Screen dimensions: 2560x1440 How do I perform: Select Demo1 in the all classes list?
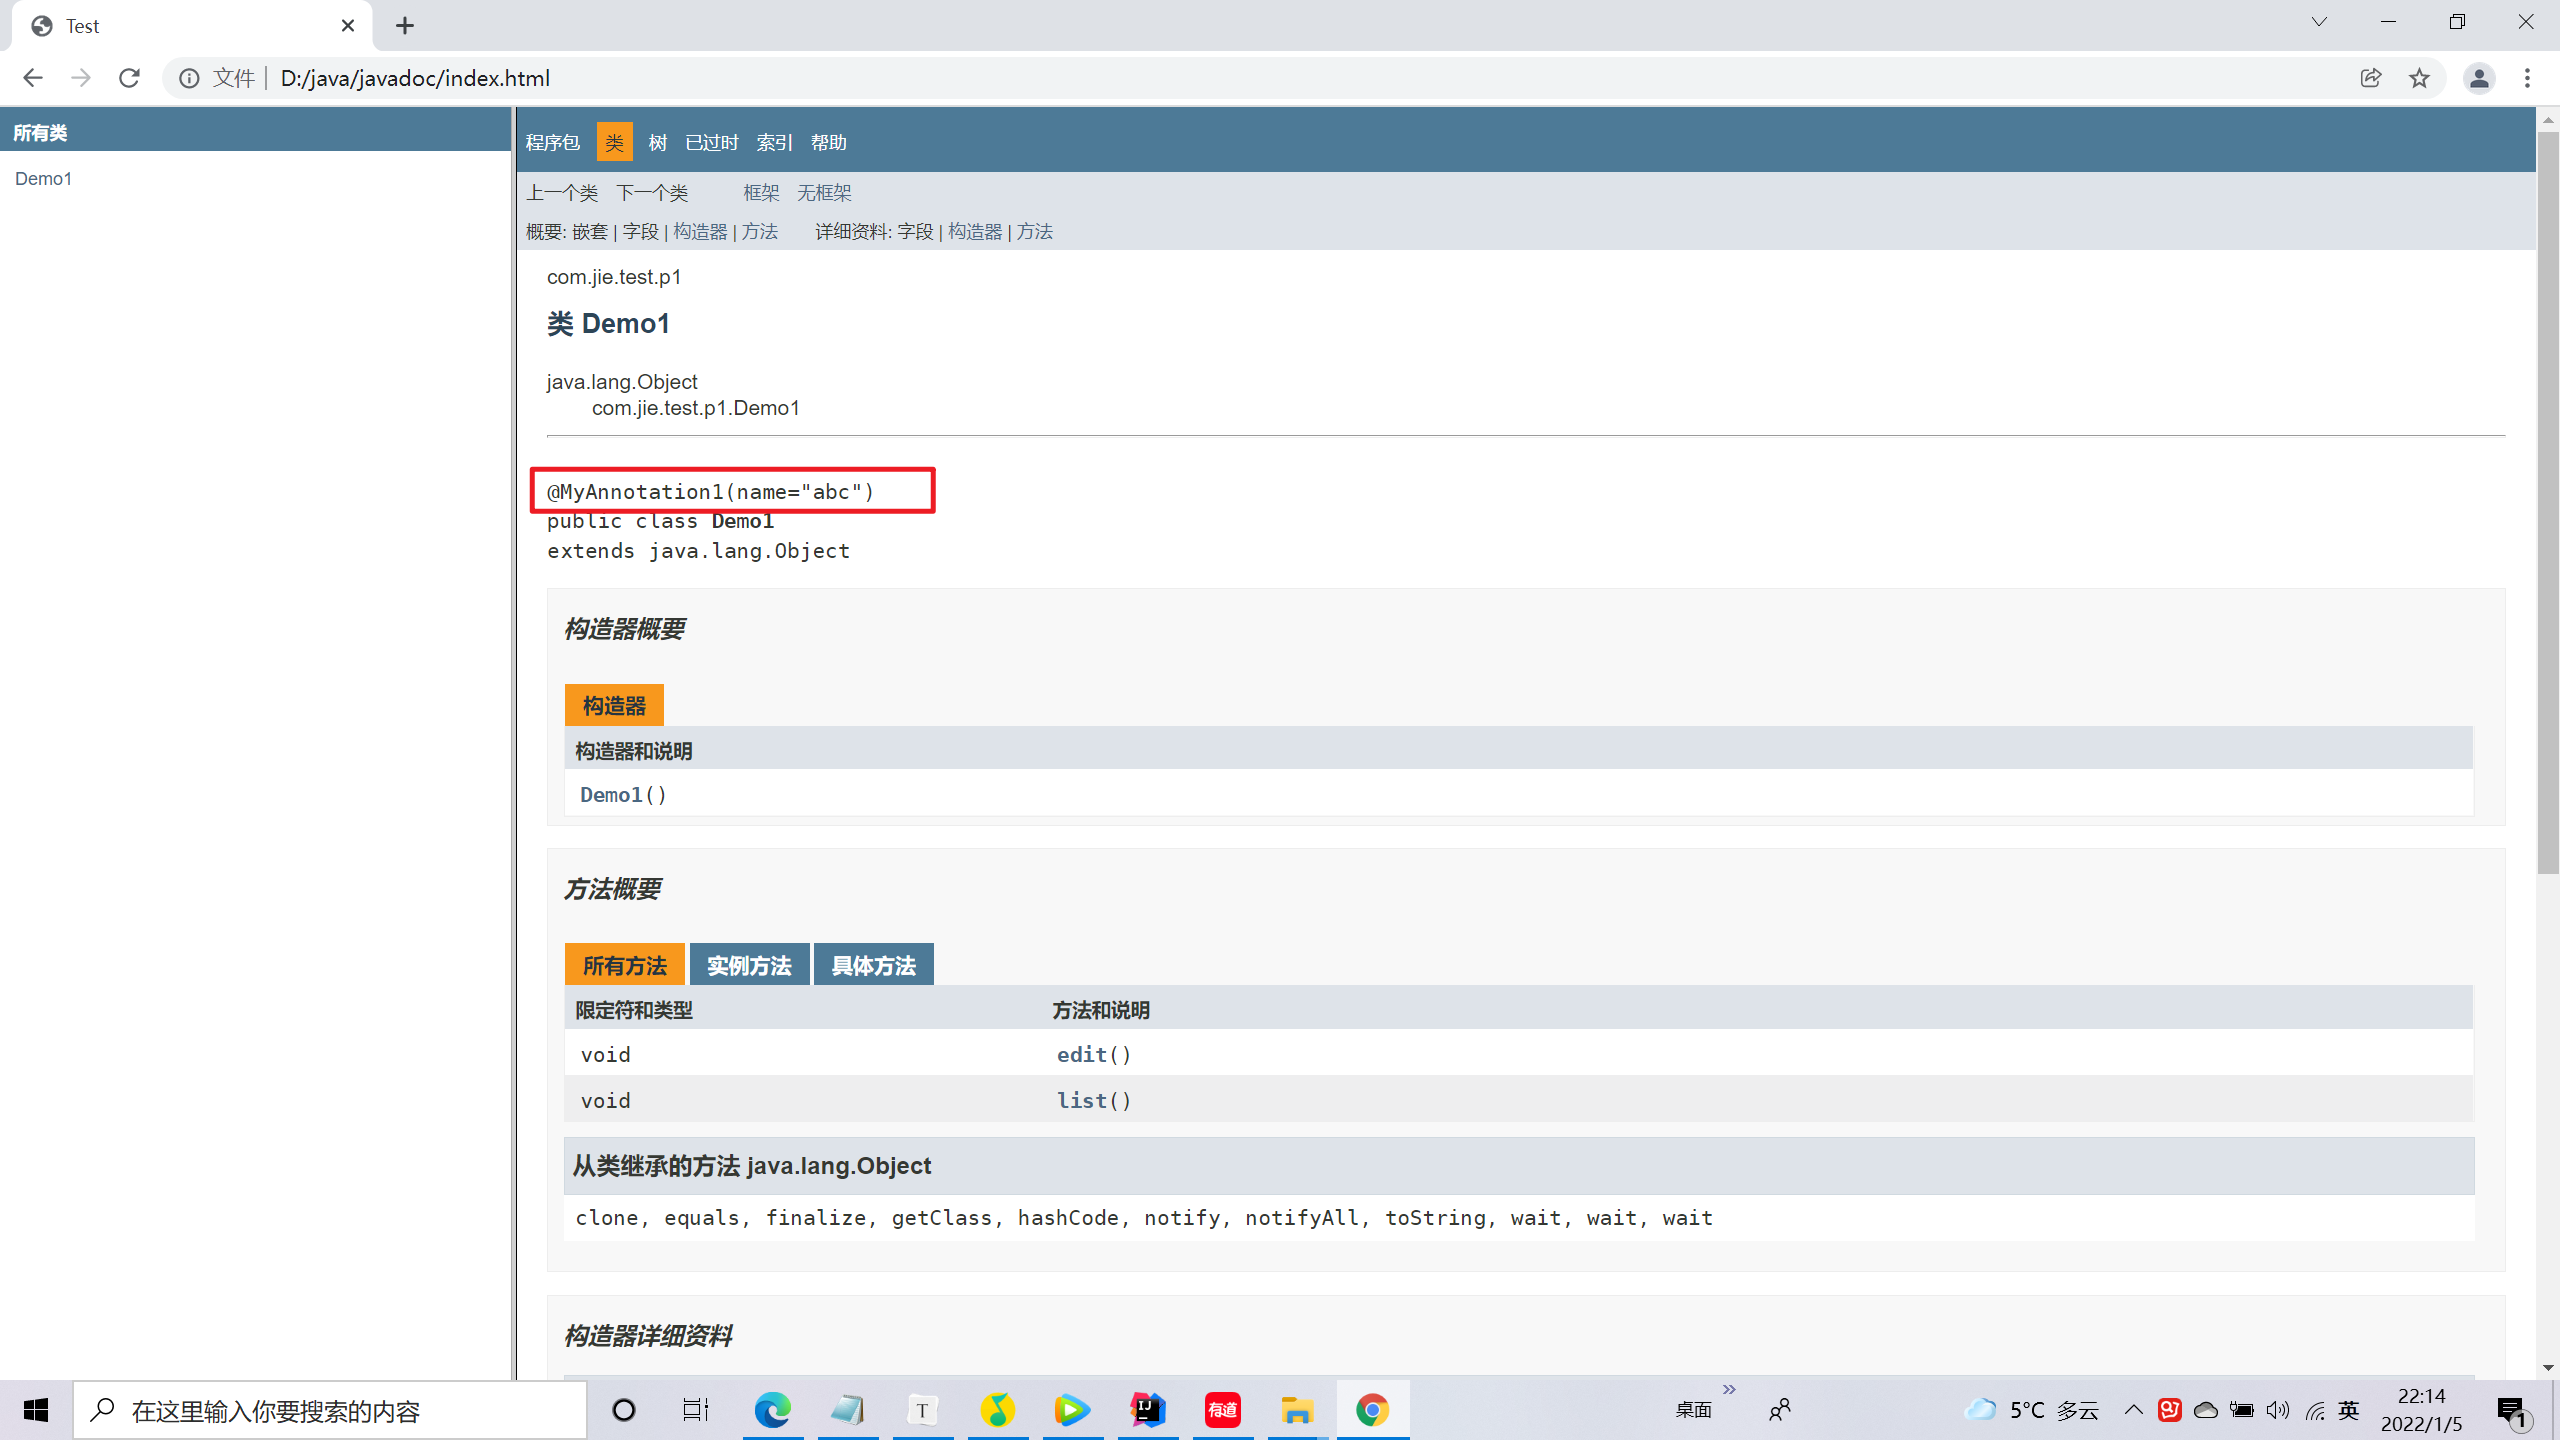[x=43, y=178]
